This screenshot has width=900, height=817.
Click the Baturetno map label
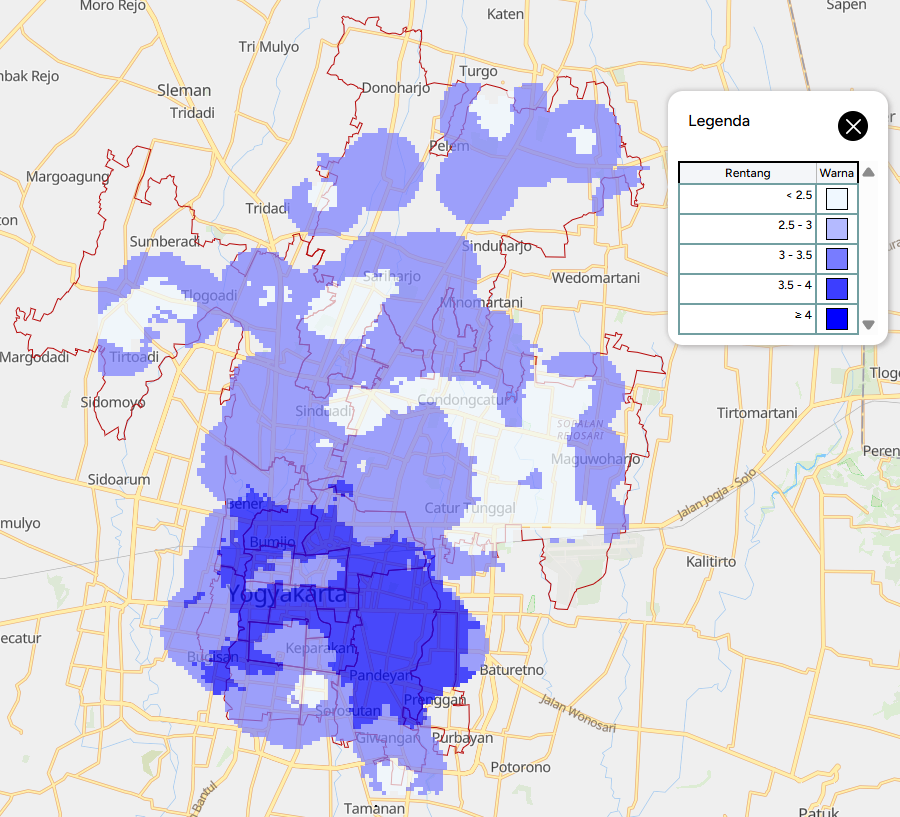click(x=511, y=670)
